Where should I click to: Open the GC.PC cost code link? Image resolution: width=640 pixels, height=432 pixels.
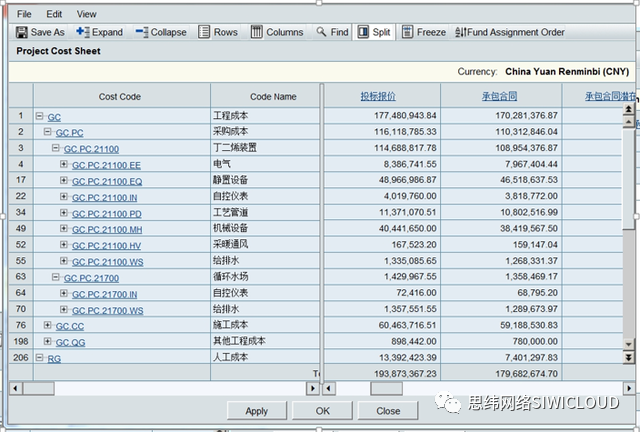point(69,133)
